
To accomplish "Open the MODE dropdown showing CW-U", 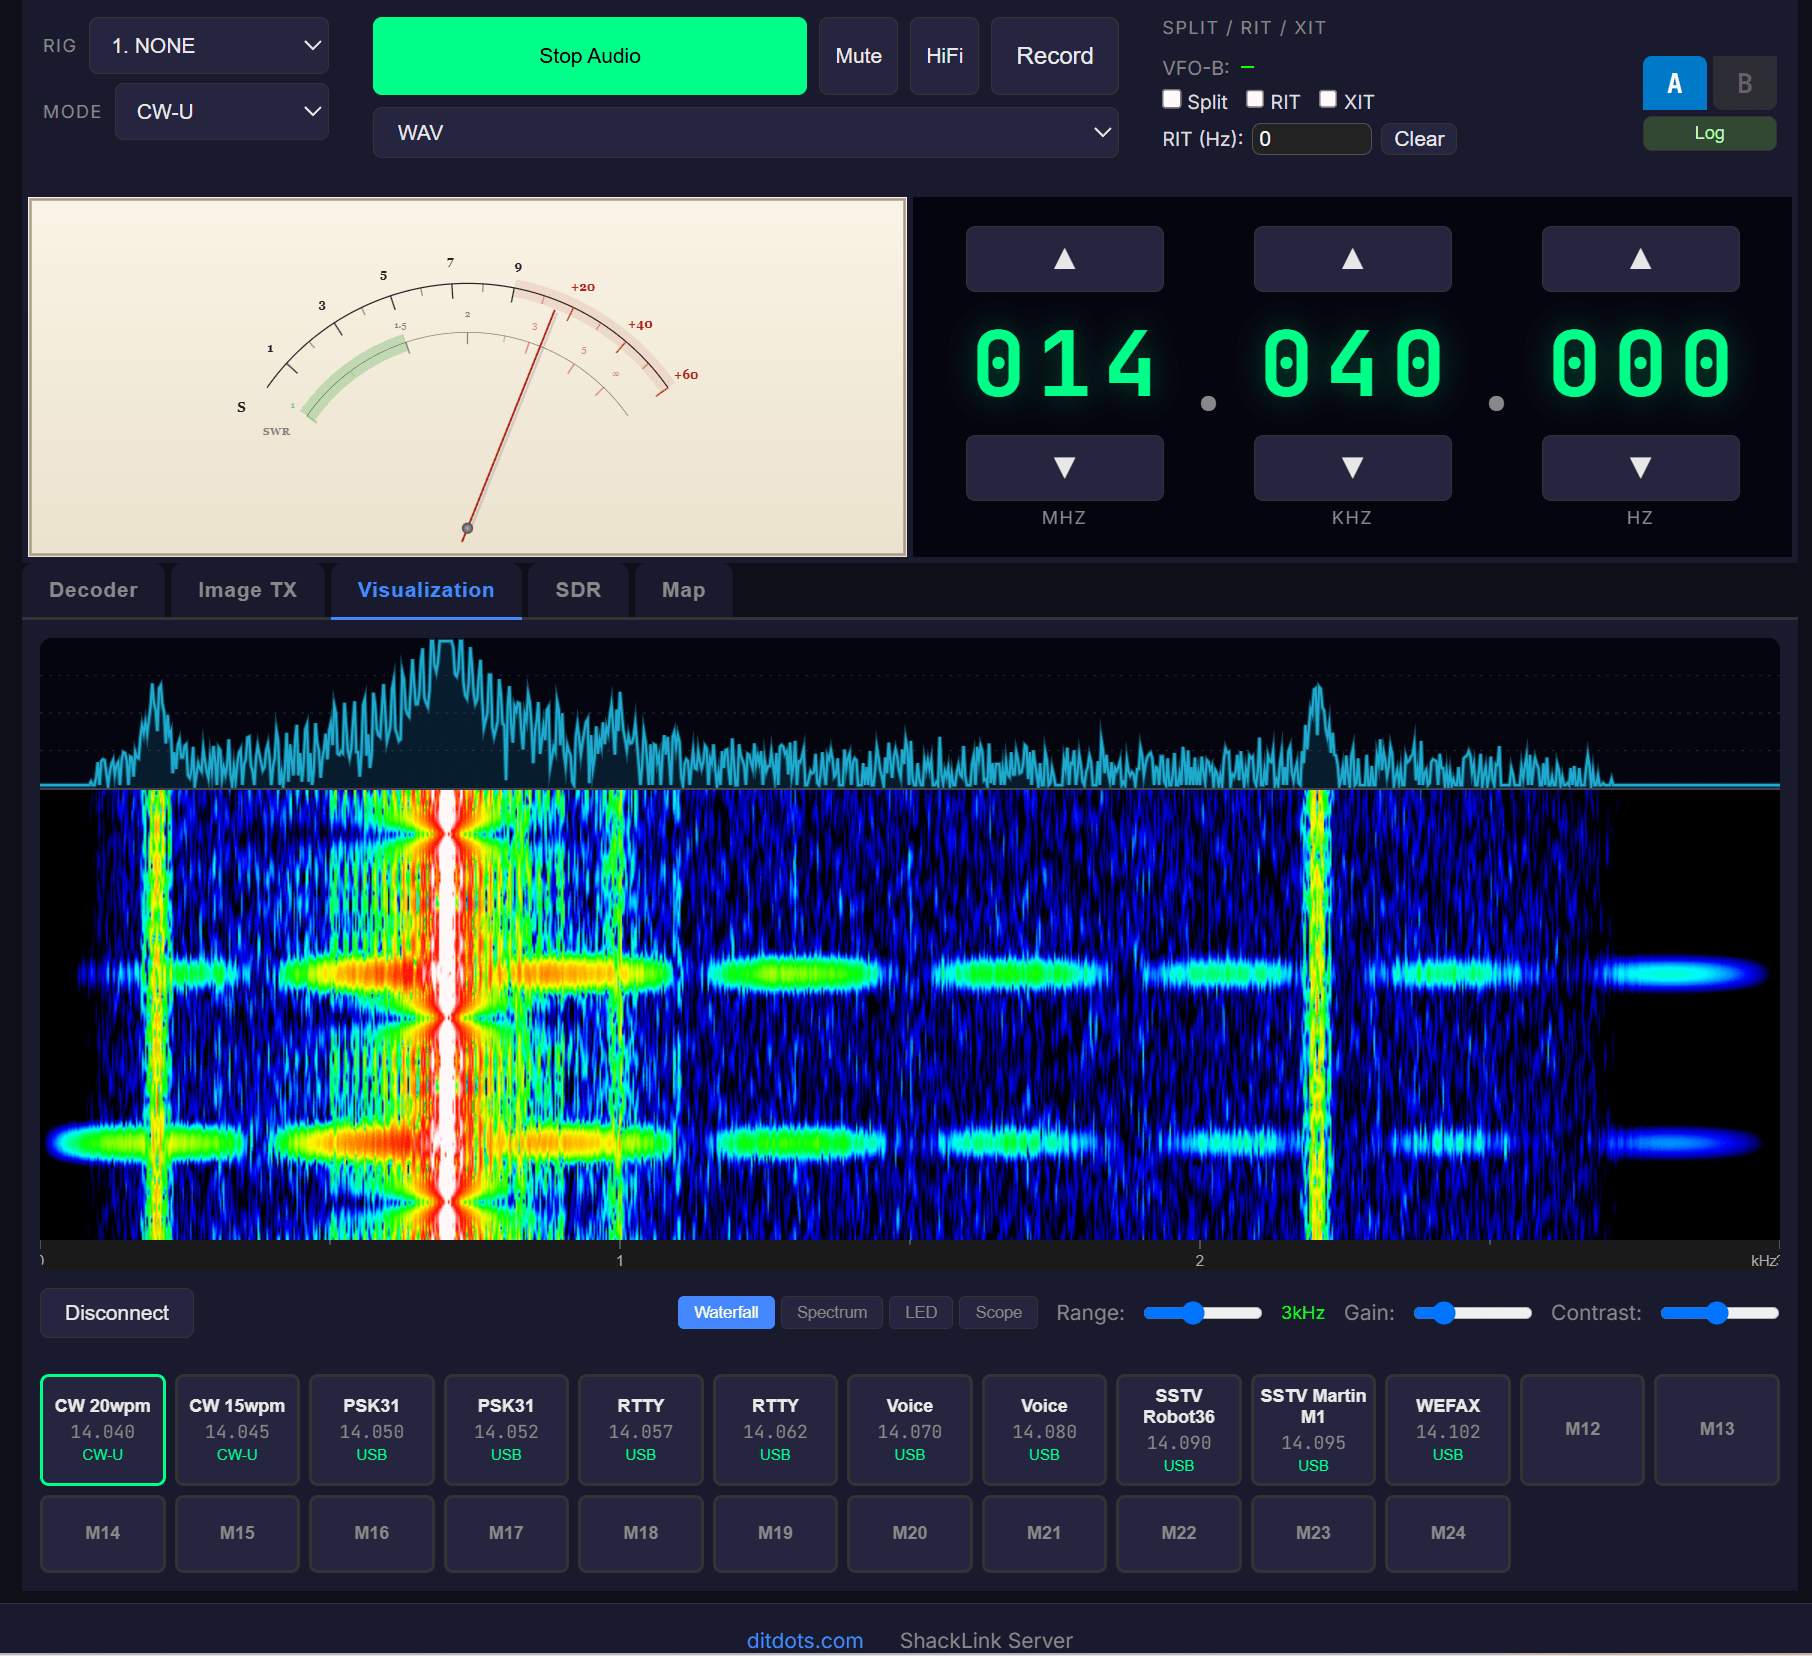I will tap(221, 112).
